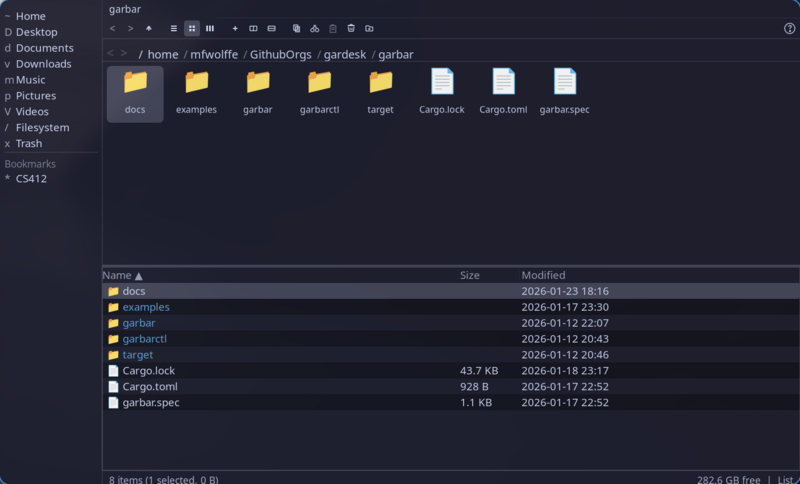Click the 2026-01-23 18:16 modified date

[x=565, y=291]
